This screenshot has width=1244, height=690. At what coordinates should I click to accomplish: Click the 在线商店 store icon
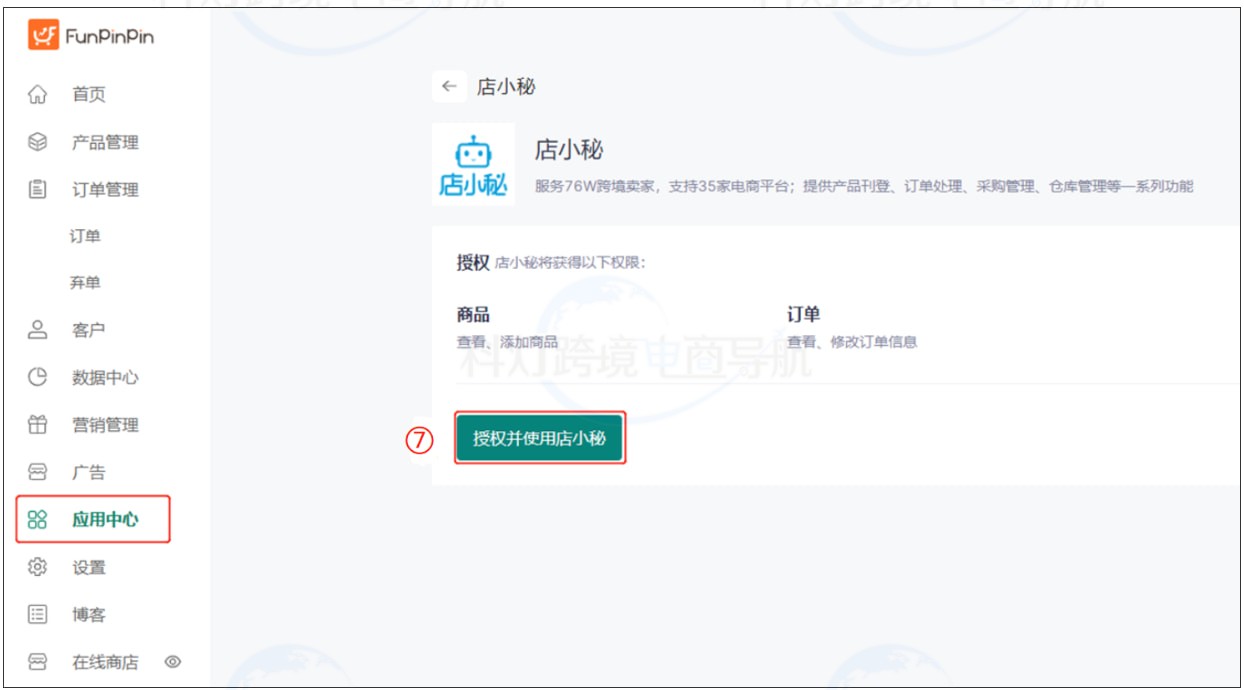pyautogui.click(x=35, y=659)
